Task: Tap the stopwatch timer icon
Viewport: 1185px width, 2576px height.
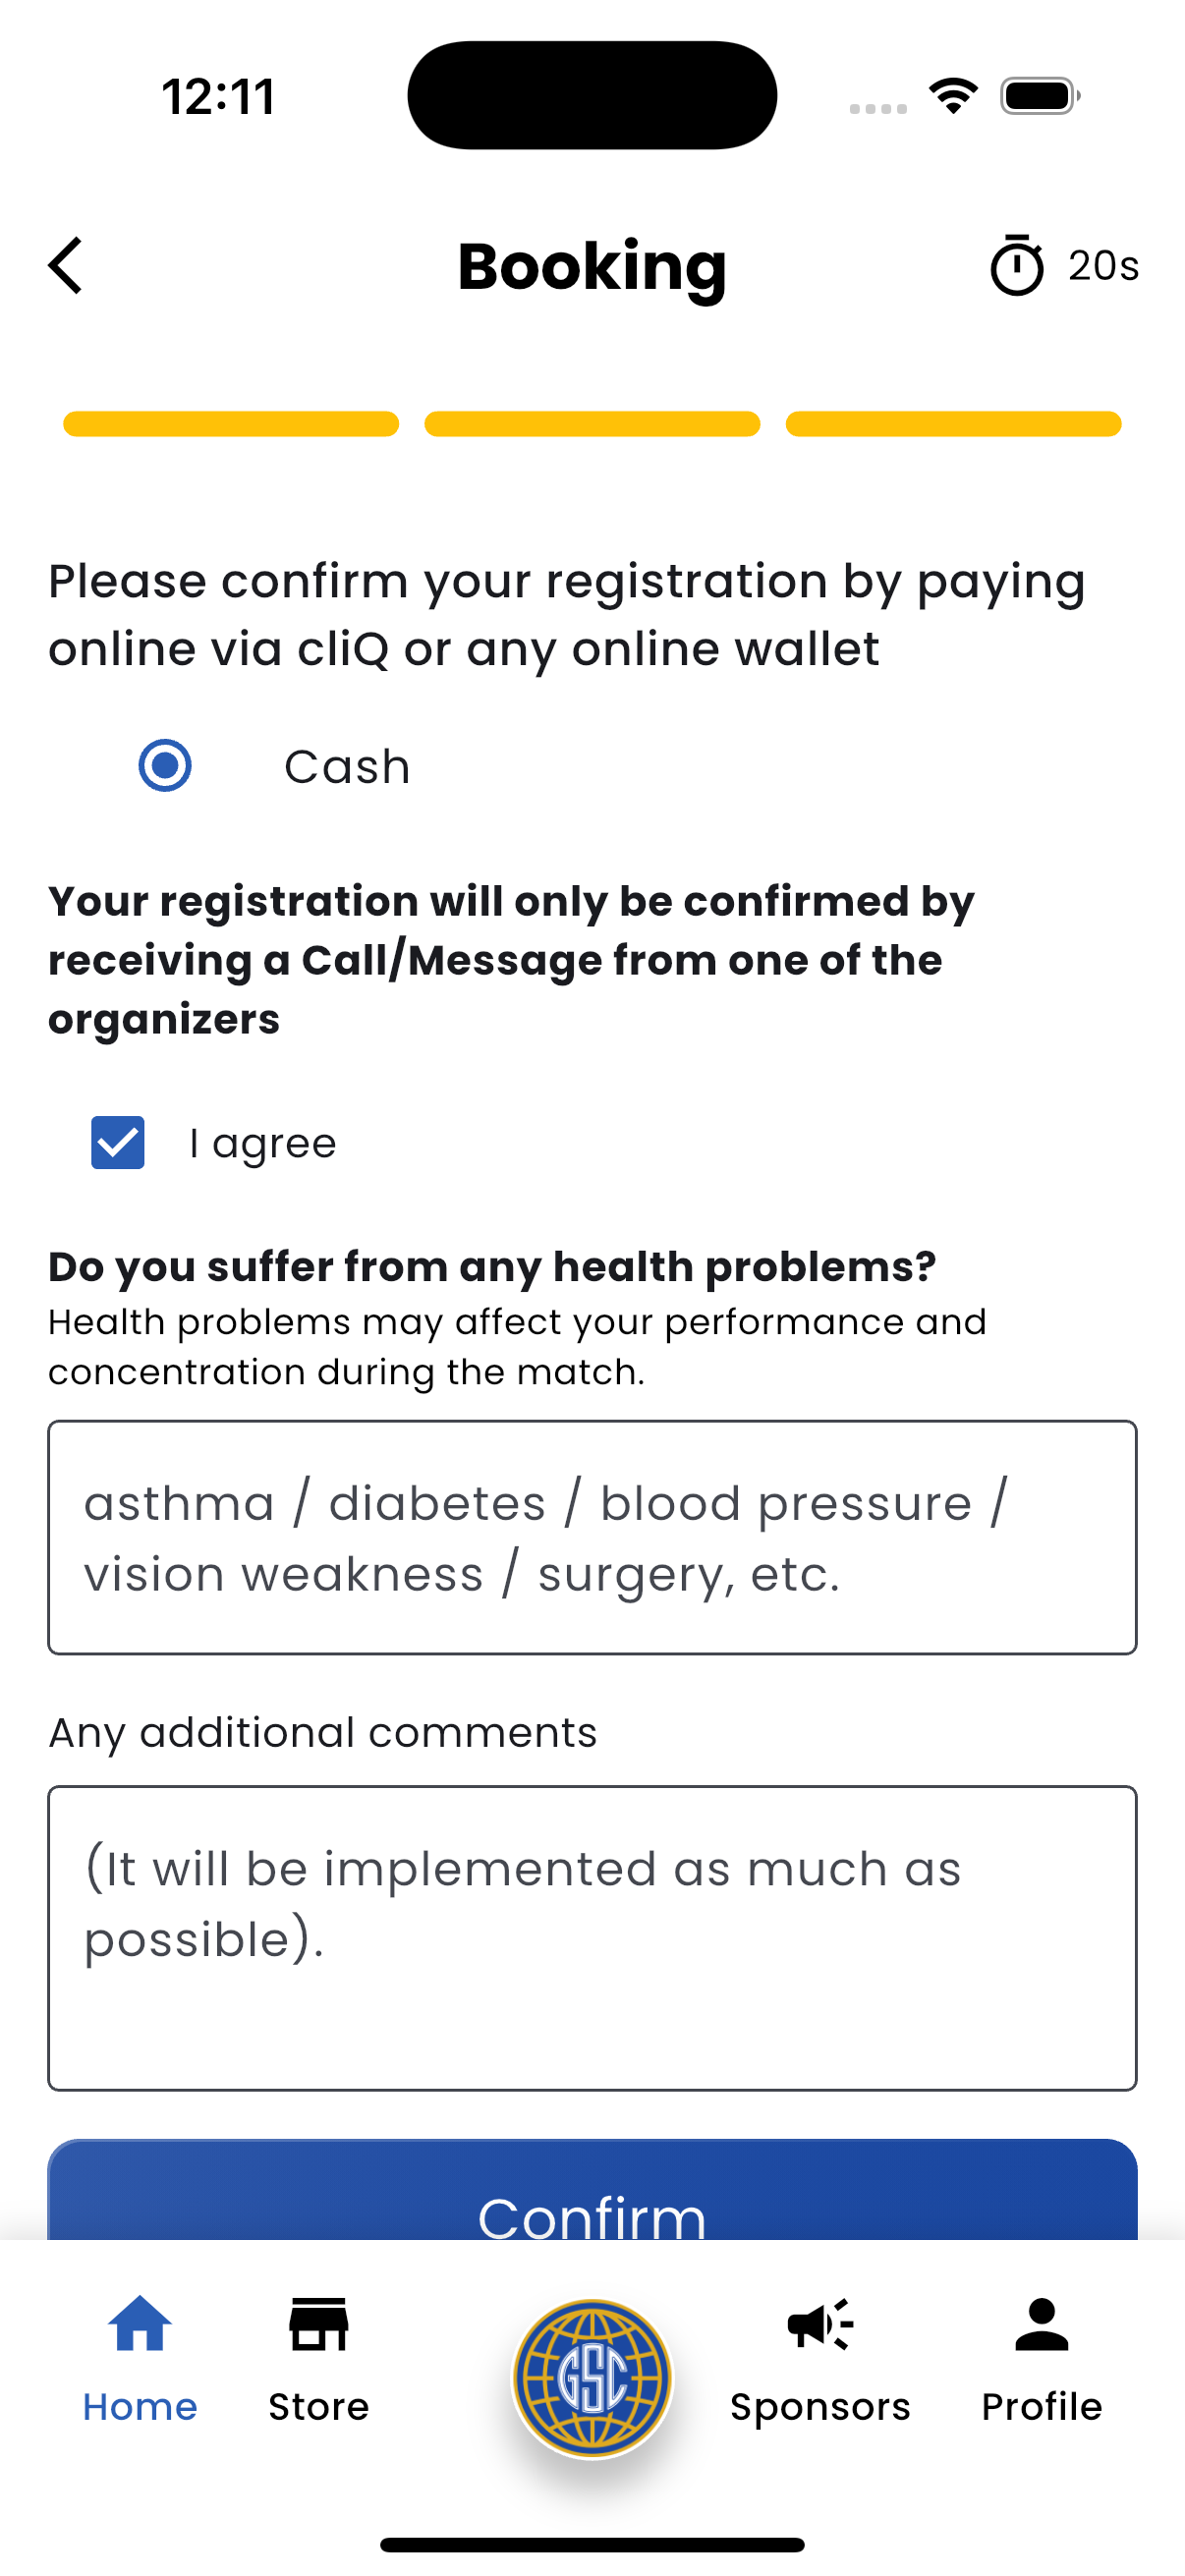Action: (x=1016, y=265)
